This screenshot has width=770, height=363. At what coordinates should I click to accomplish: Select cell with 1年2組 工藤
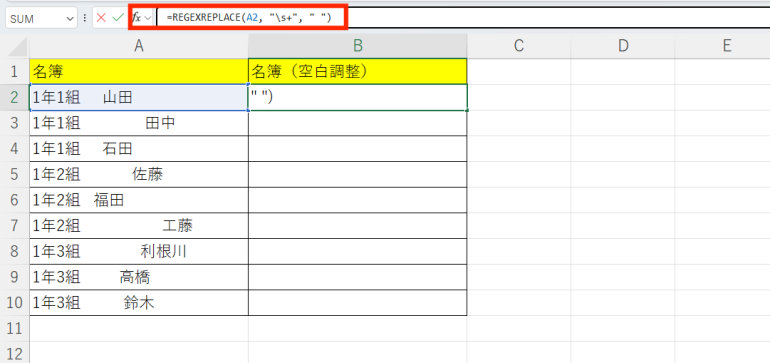tap(139, 225)
